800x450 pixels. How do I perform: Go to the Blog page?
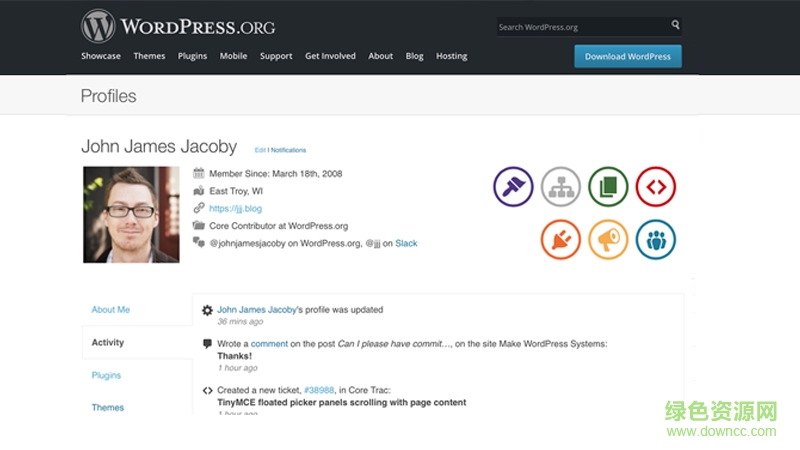click(414, 56)
